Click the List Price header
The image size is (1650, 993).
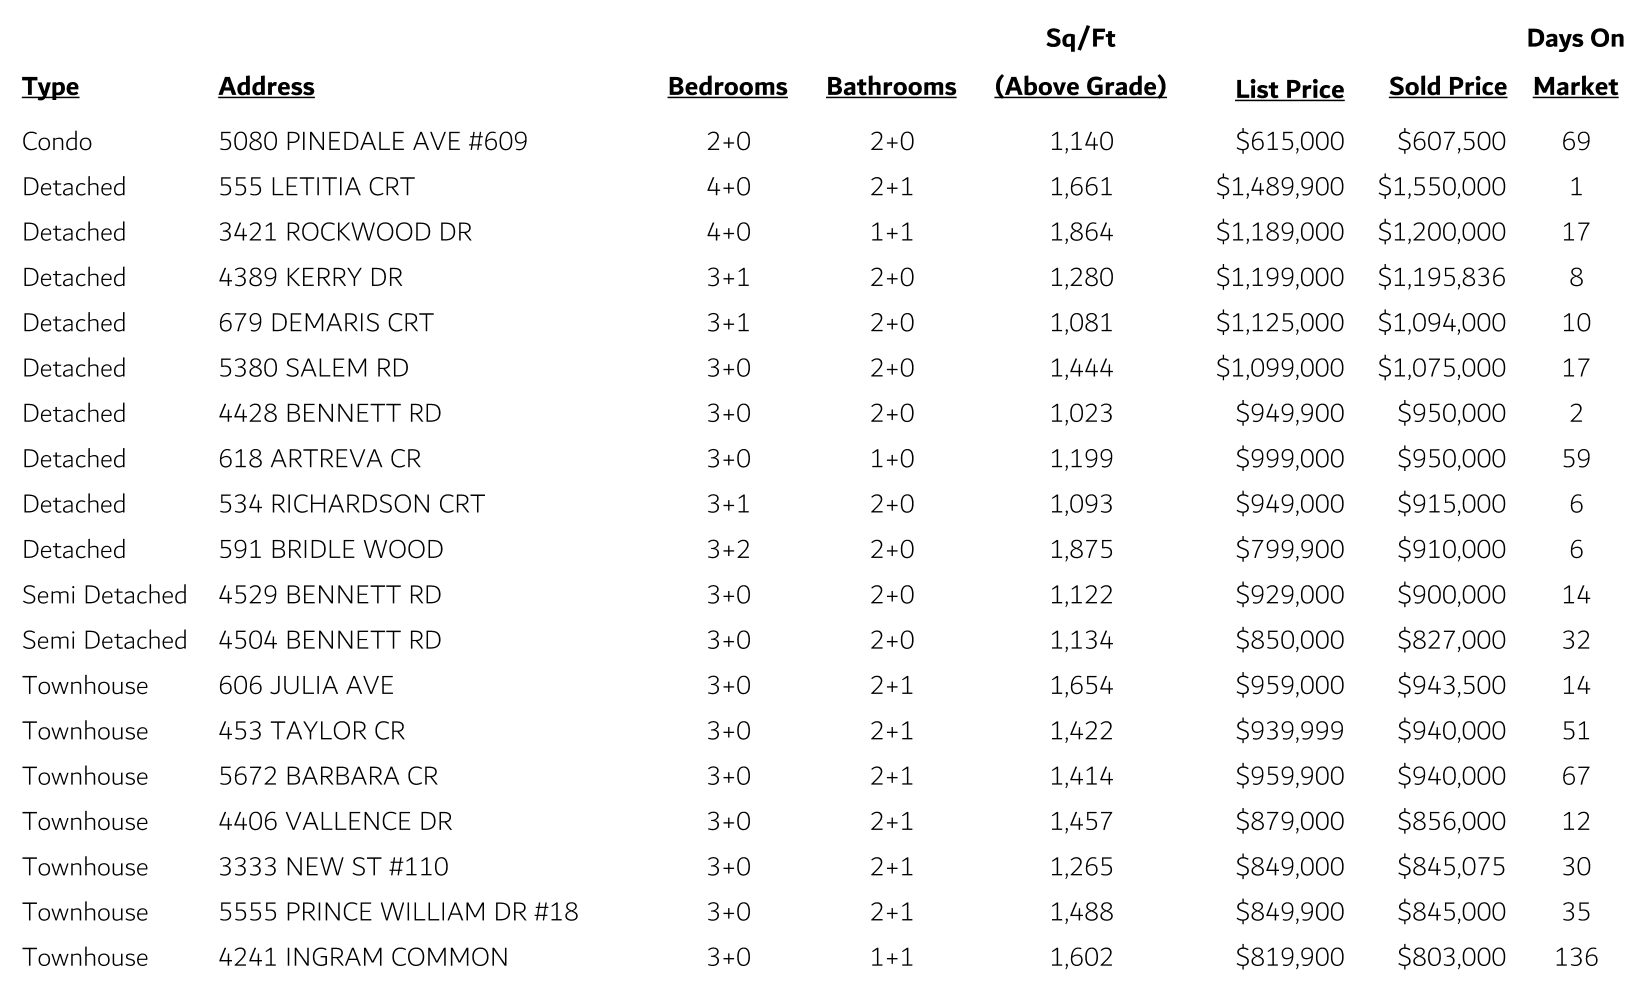1289,89
